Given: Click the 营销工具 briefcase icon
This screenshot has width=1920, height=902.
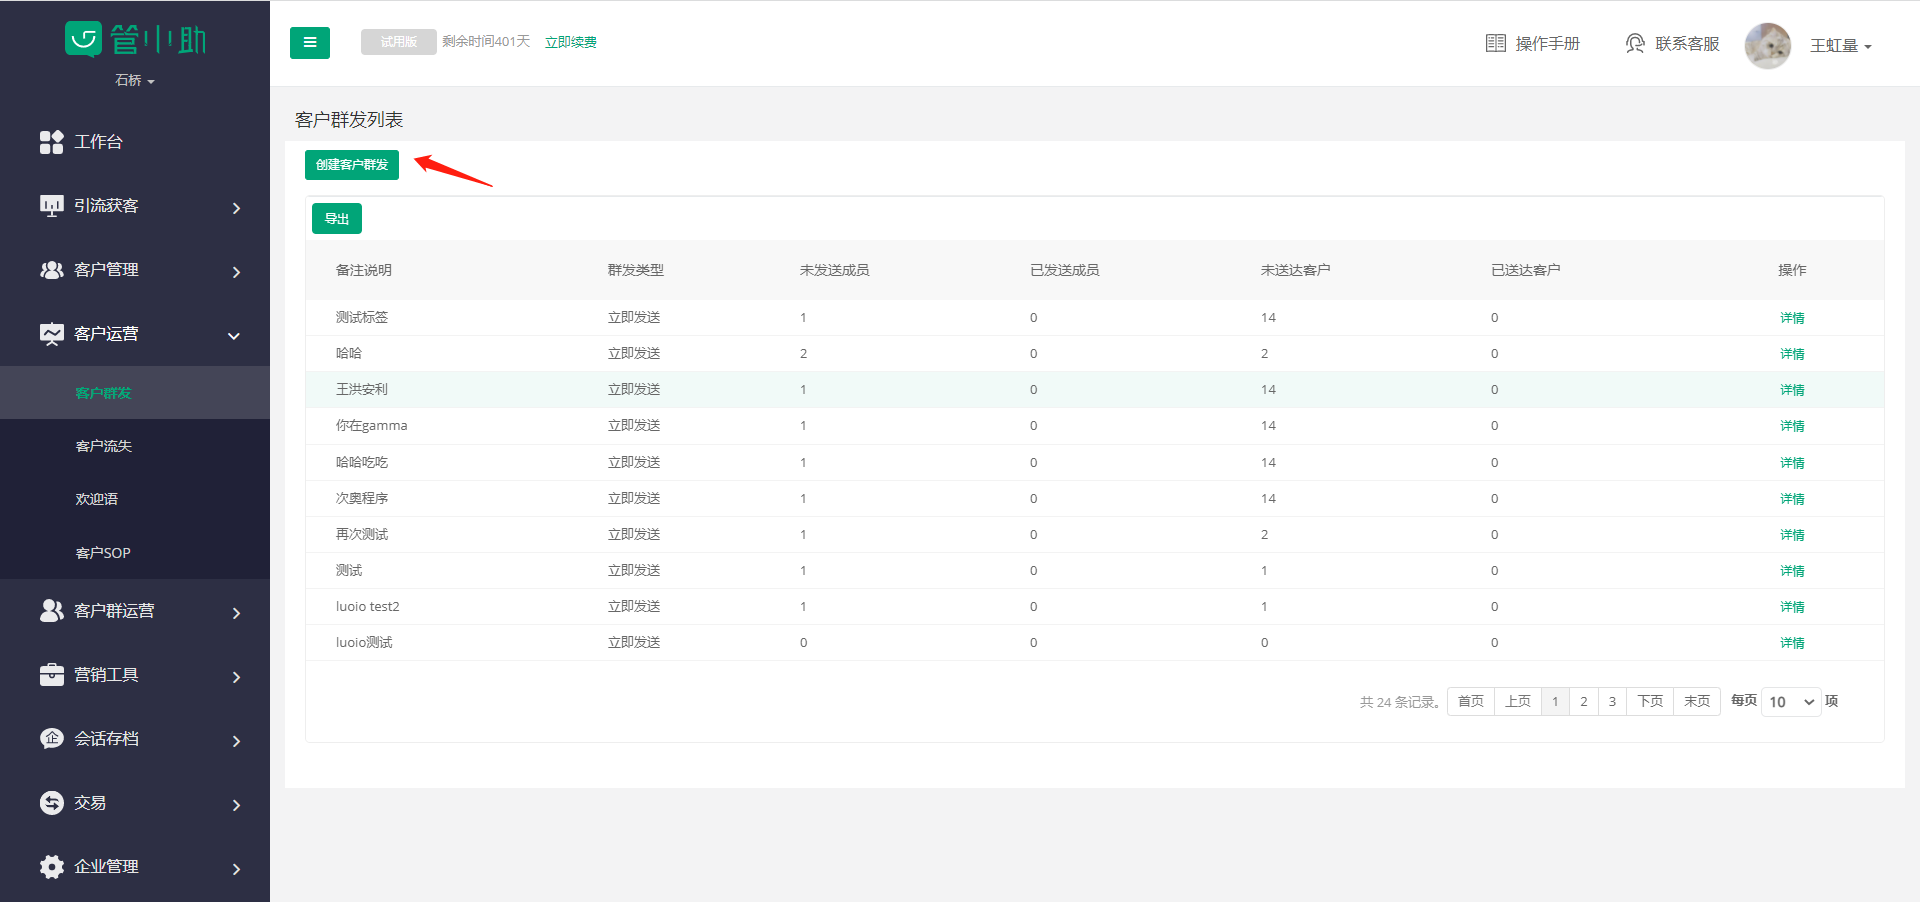Looking at the screenshot, I should (52, 675).
